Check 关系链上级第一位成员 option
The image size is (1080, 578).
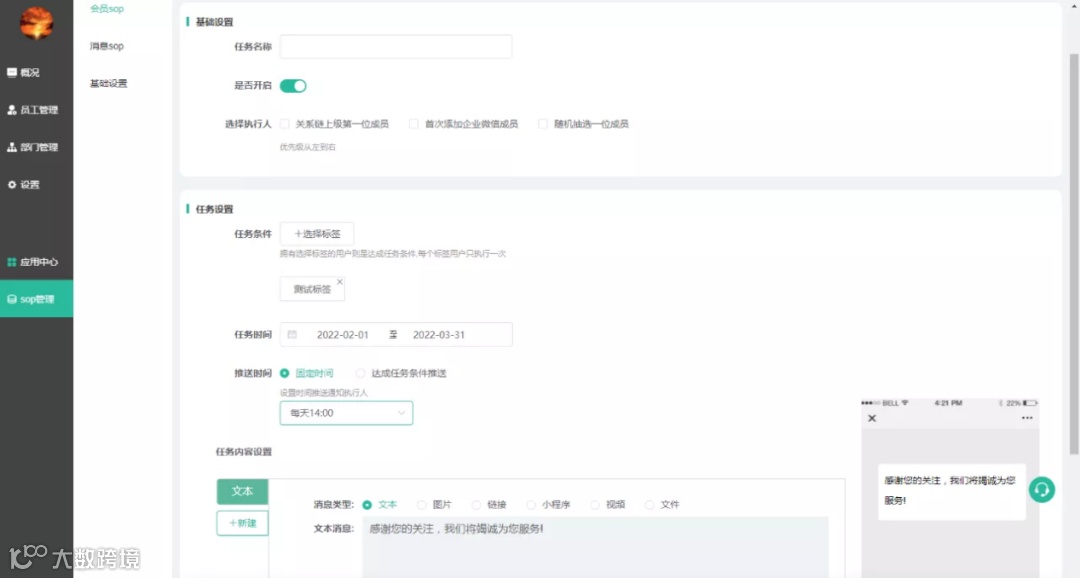284,124
